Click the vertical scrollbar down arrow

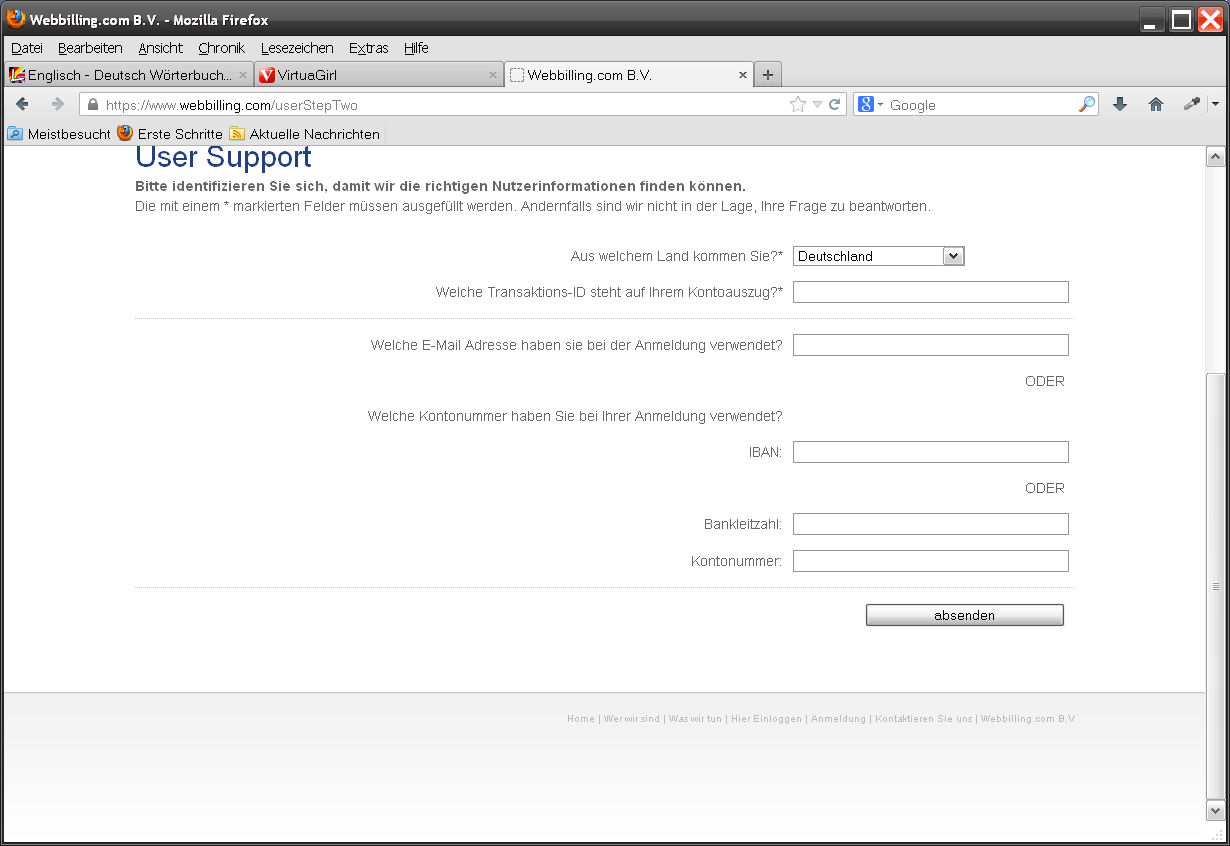click(1215, 810)
